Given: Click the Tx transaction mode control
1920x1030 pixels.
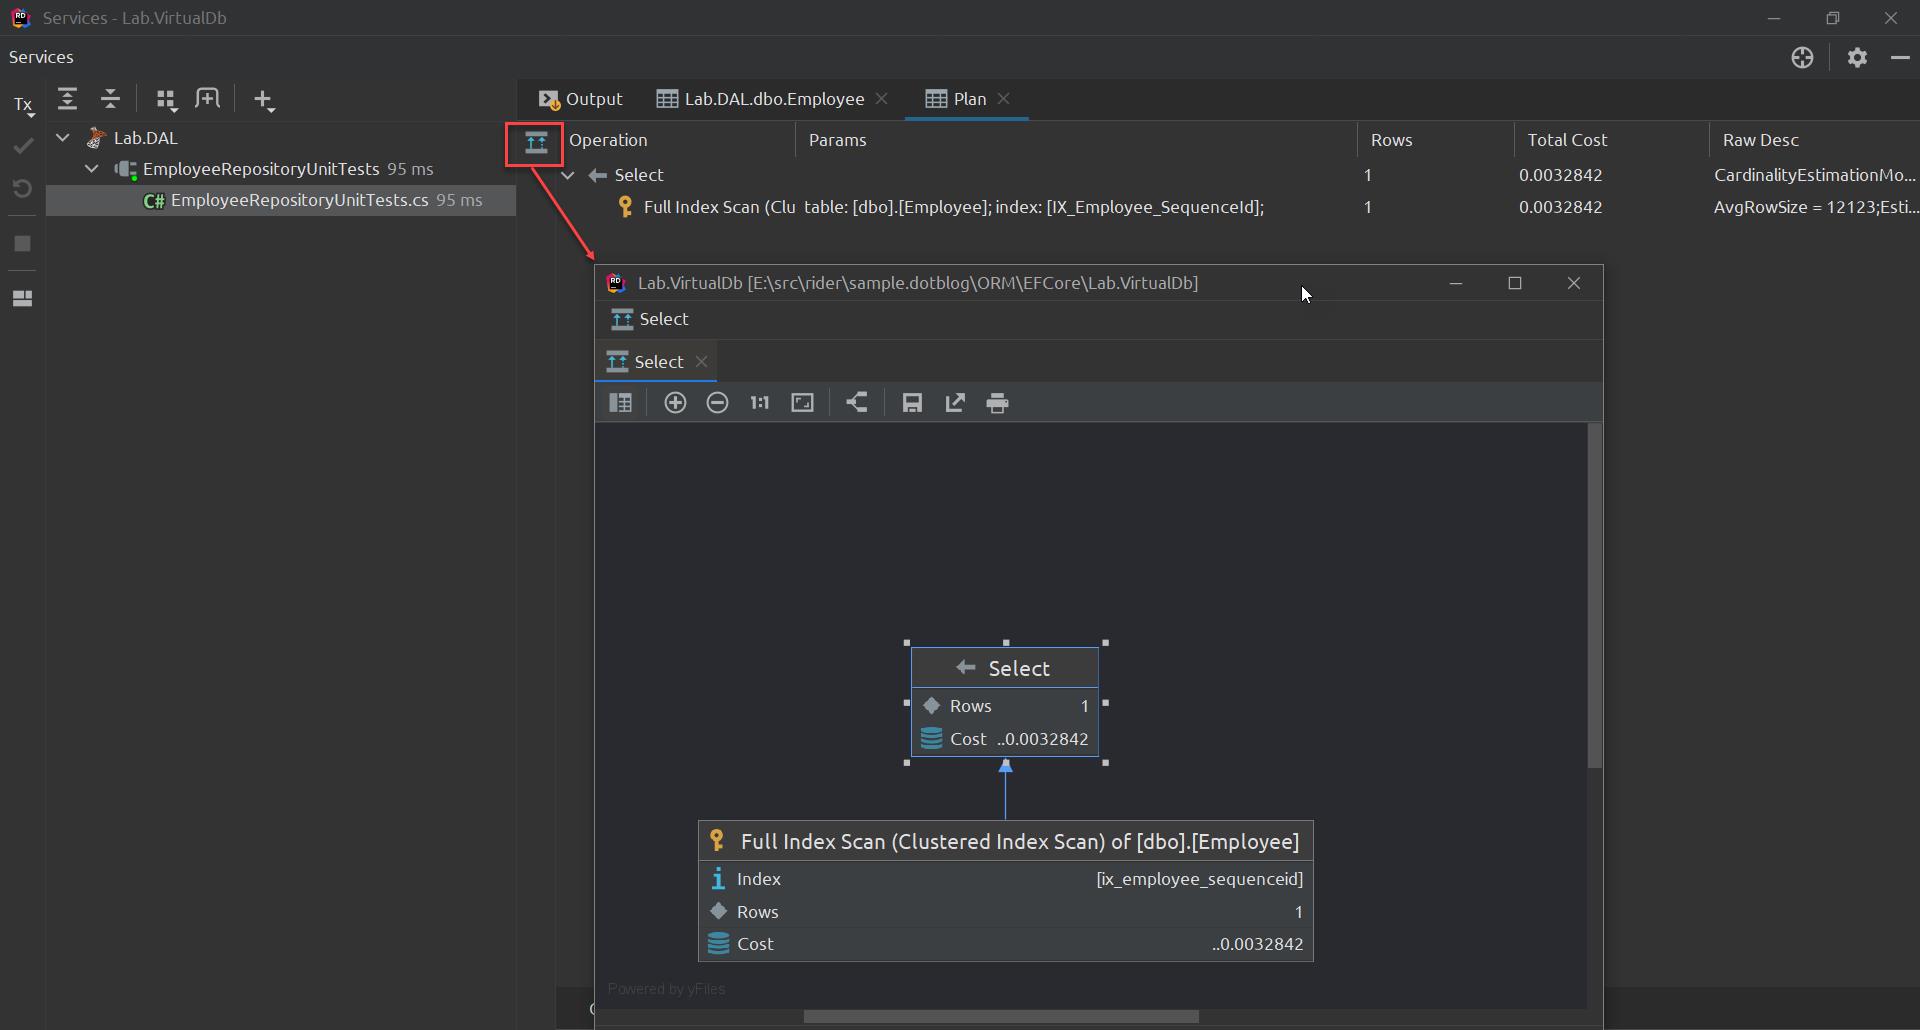Looking at the screenshot, I should click(x=23, y=105).
